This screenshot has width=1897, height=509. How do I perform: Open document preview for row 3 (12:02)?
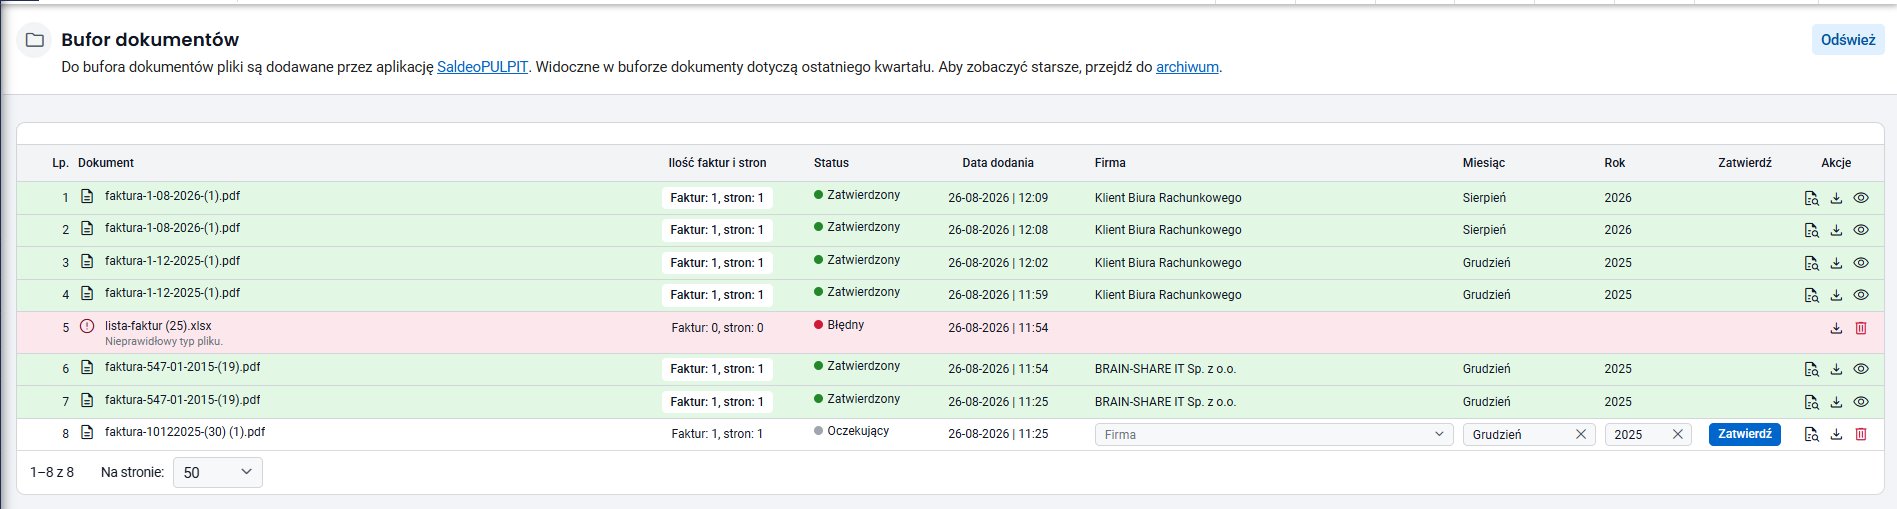coord(1811,263)
